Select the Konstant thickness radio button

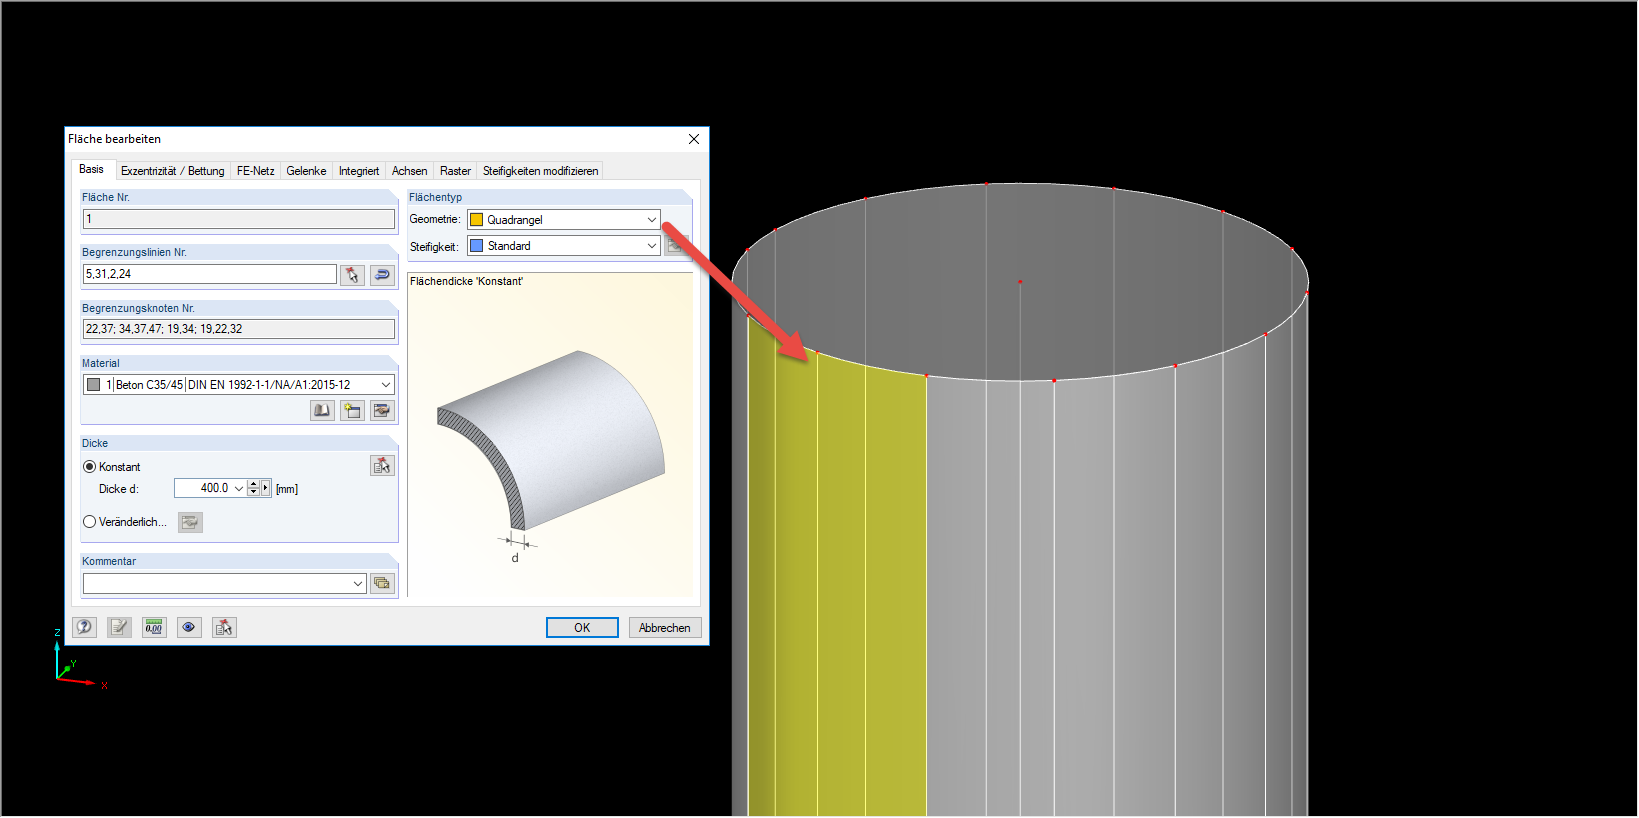[90, 467]
